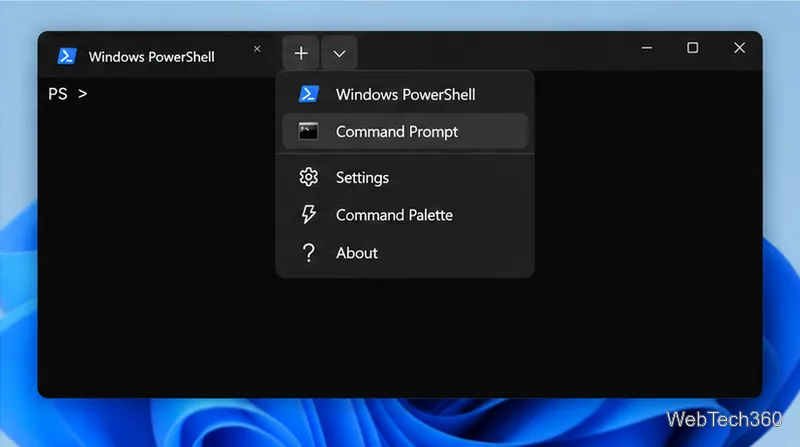Open a new tab with the plus button
800x447 pixels.
(301, 53)
